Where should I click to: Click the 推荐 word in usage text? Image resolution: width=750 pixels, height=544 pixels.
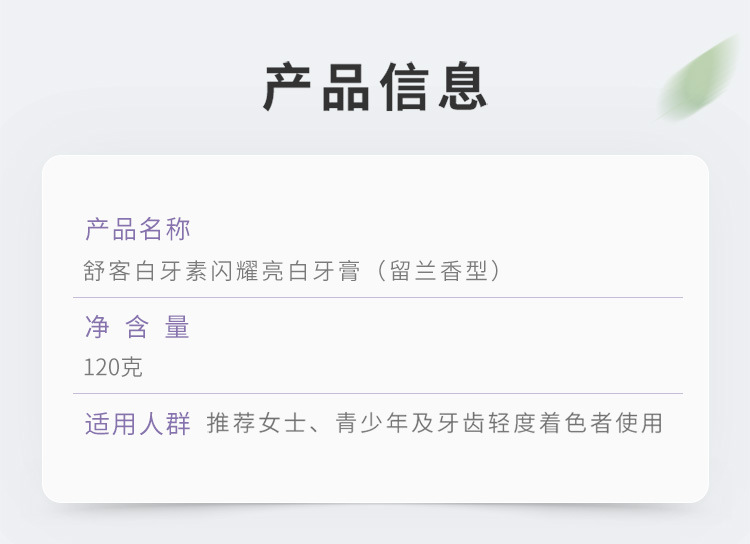[x=230, y=424]
